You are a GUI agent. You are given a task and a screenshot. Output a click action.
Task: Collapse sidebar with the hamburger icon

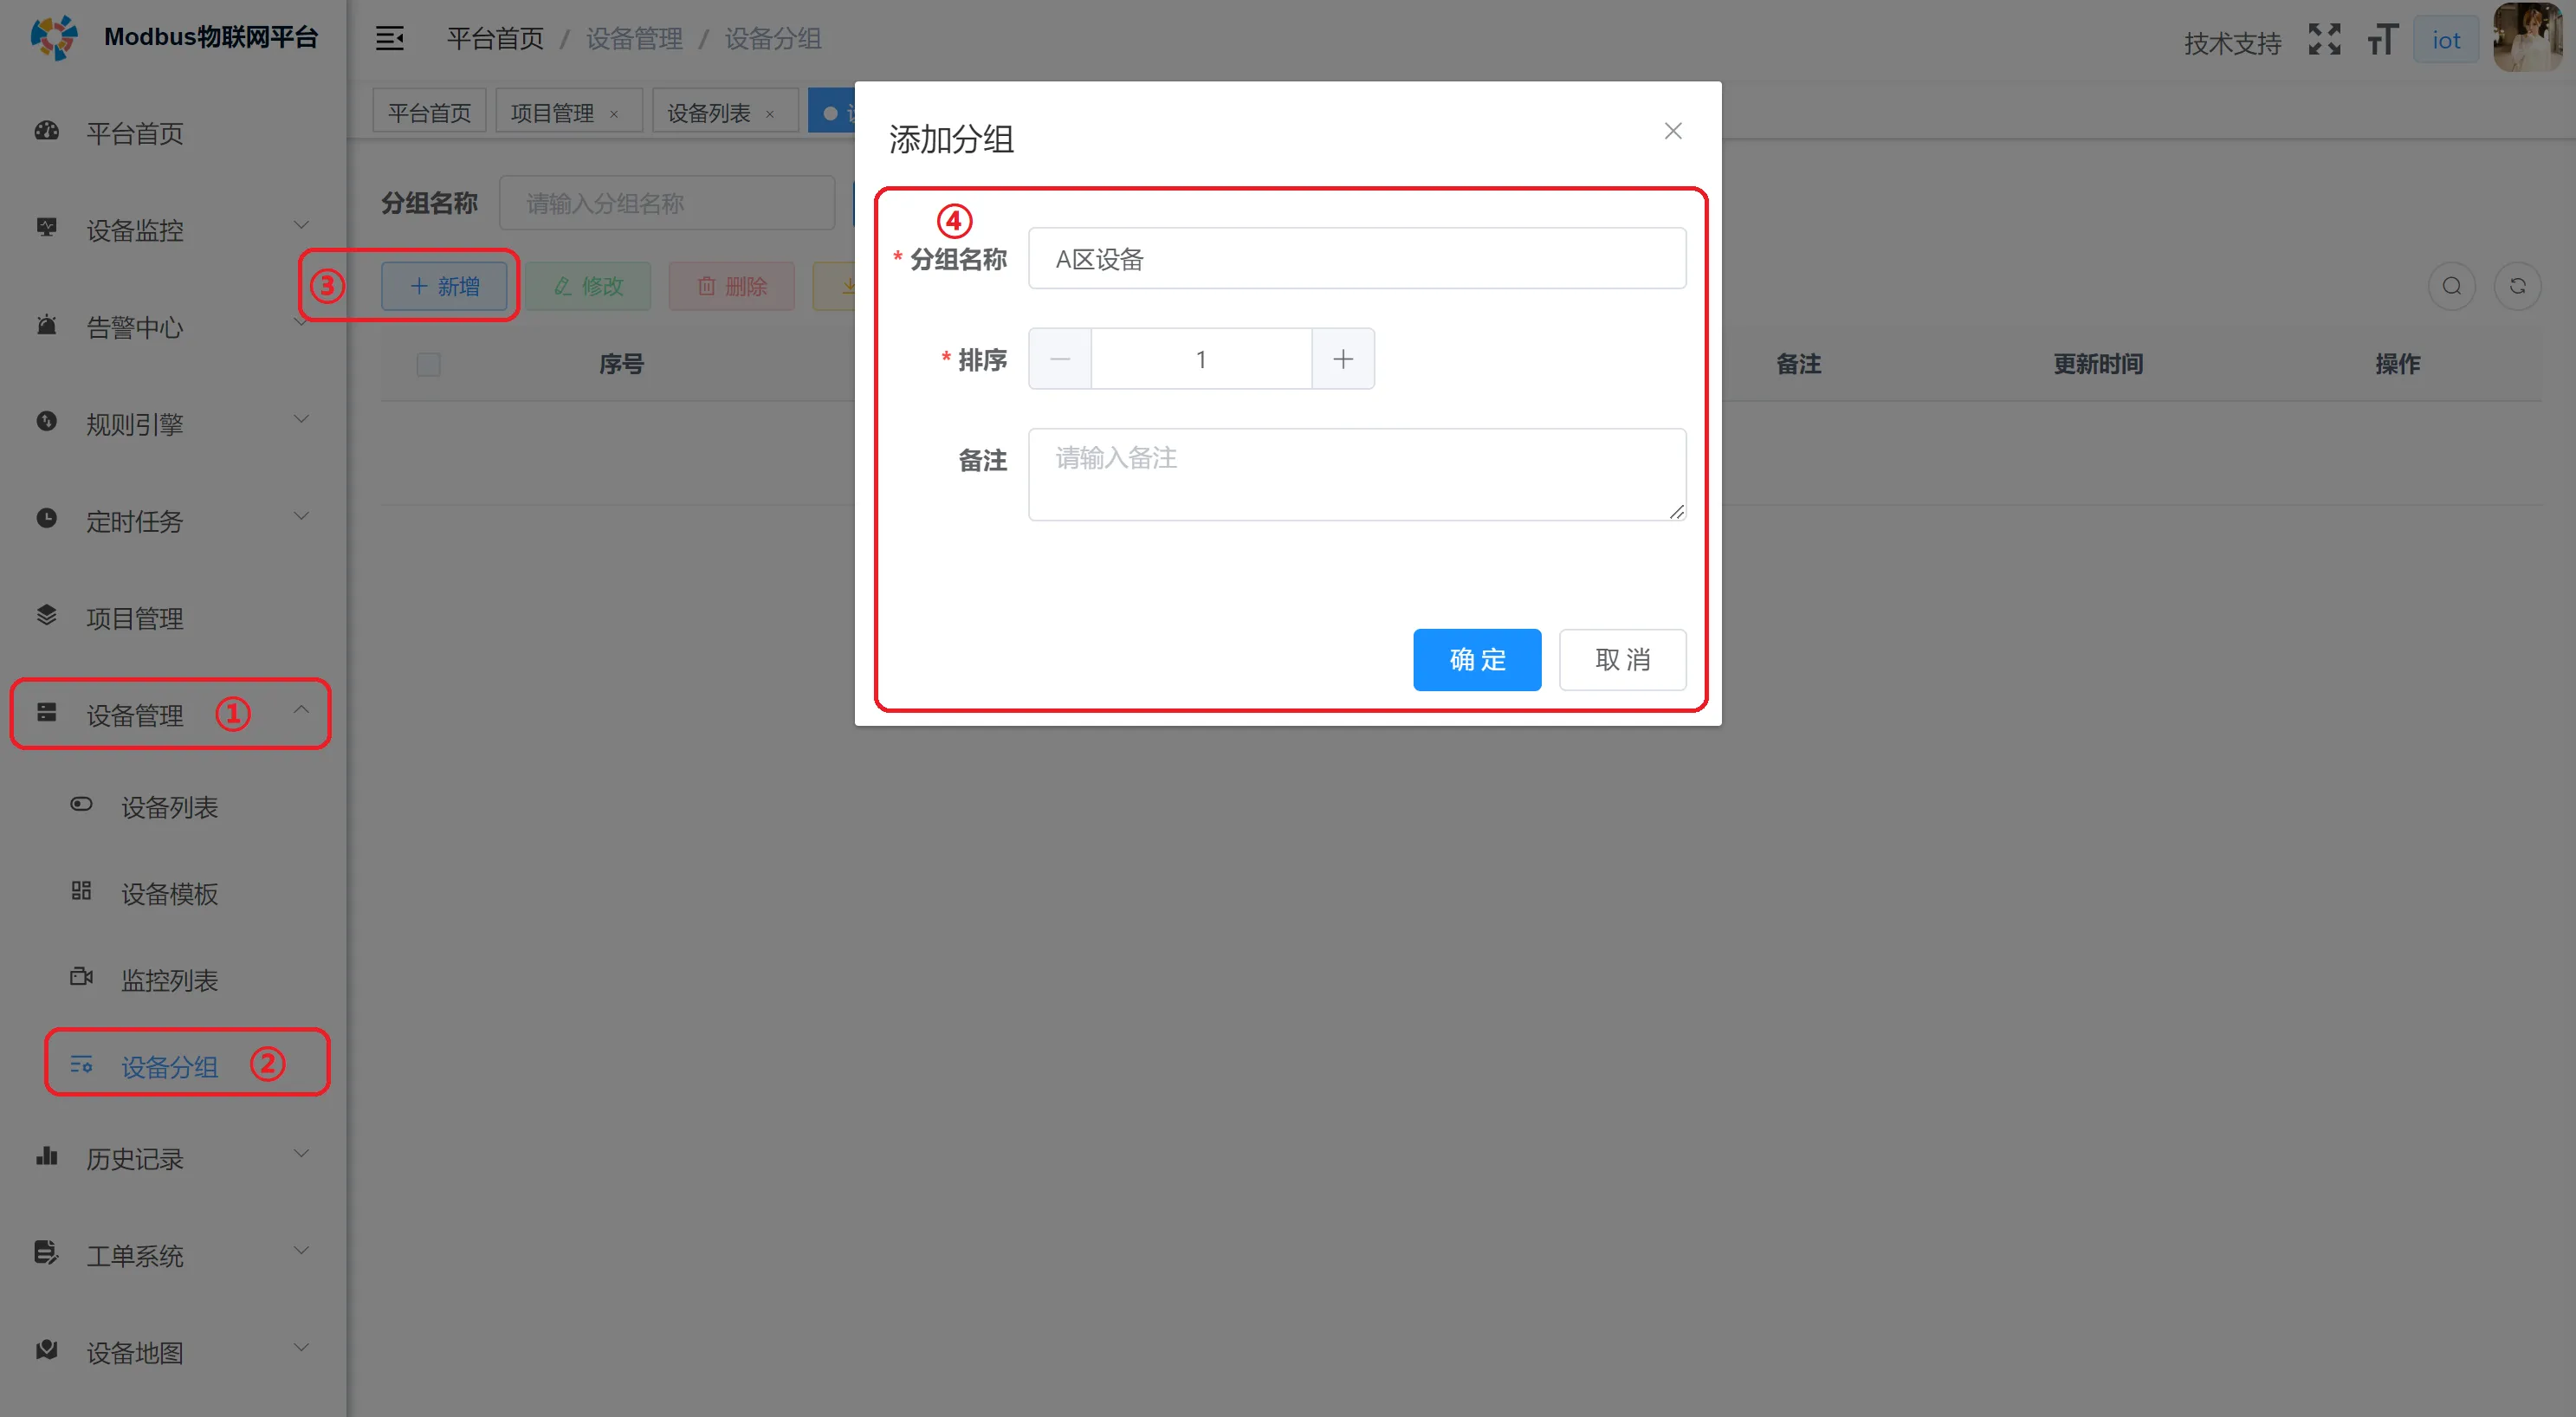(x=389, y=39)
